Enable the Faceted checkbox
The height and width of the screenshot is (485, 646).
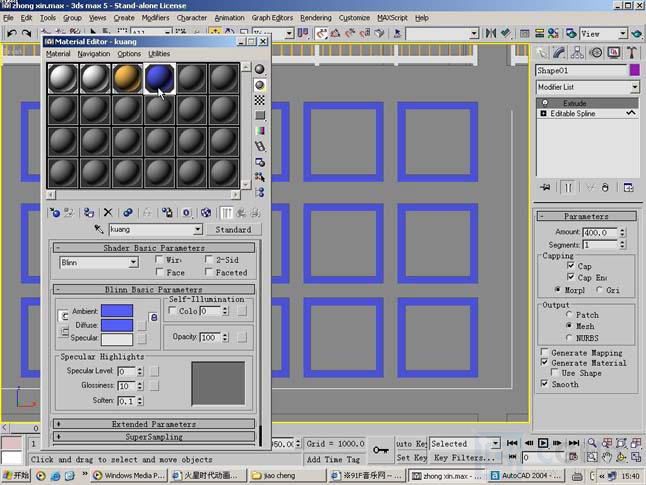209,272
